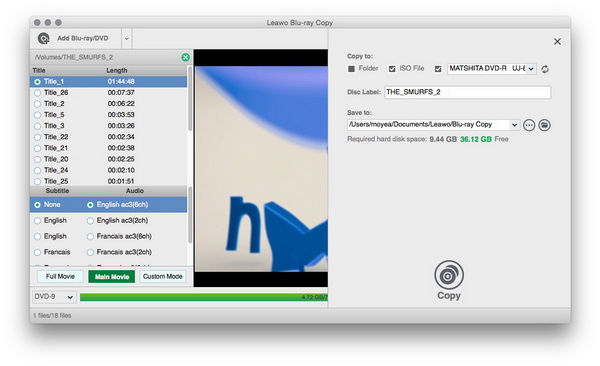Open the output folder icon

(x=545, y=125)
